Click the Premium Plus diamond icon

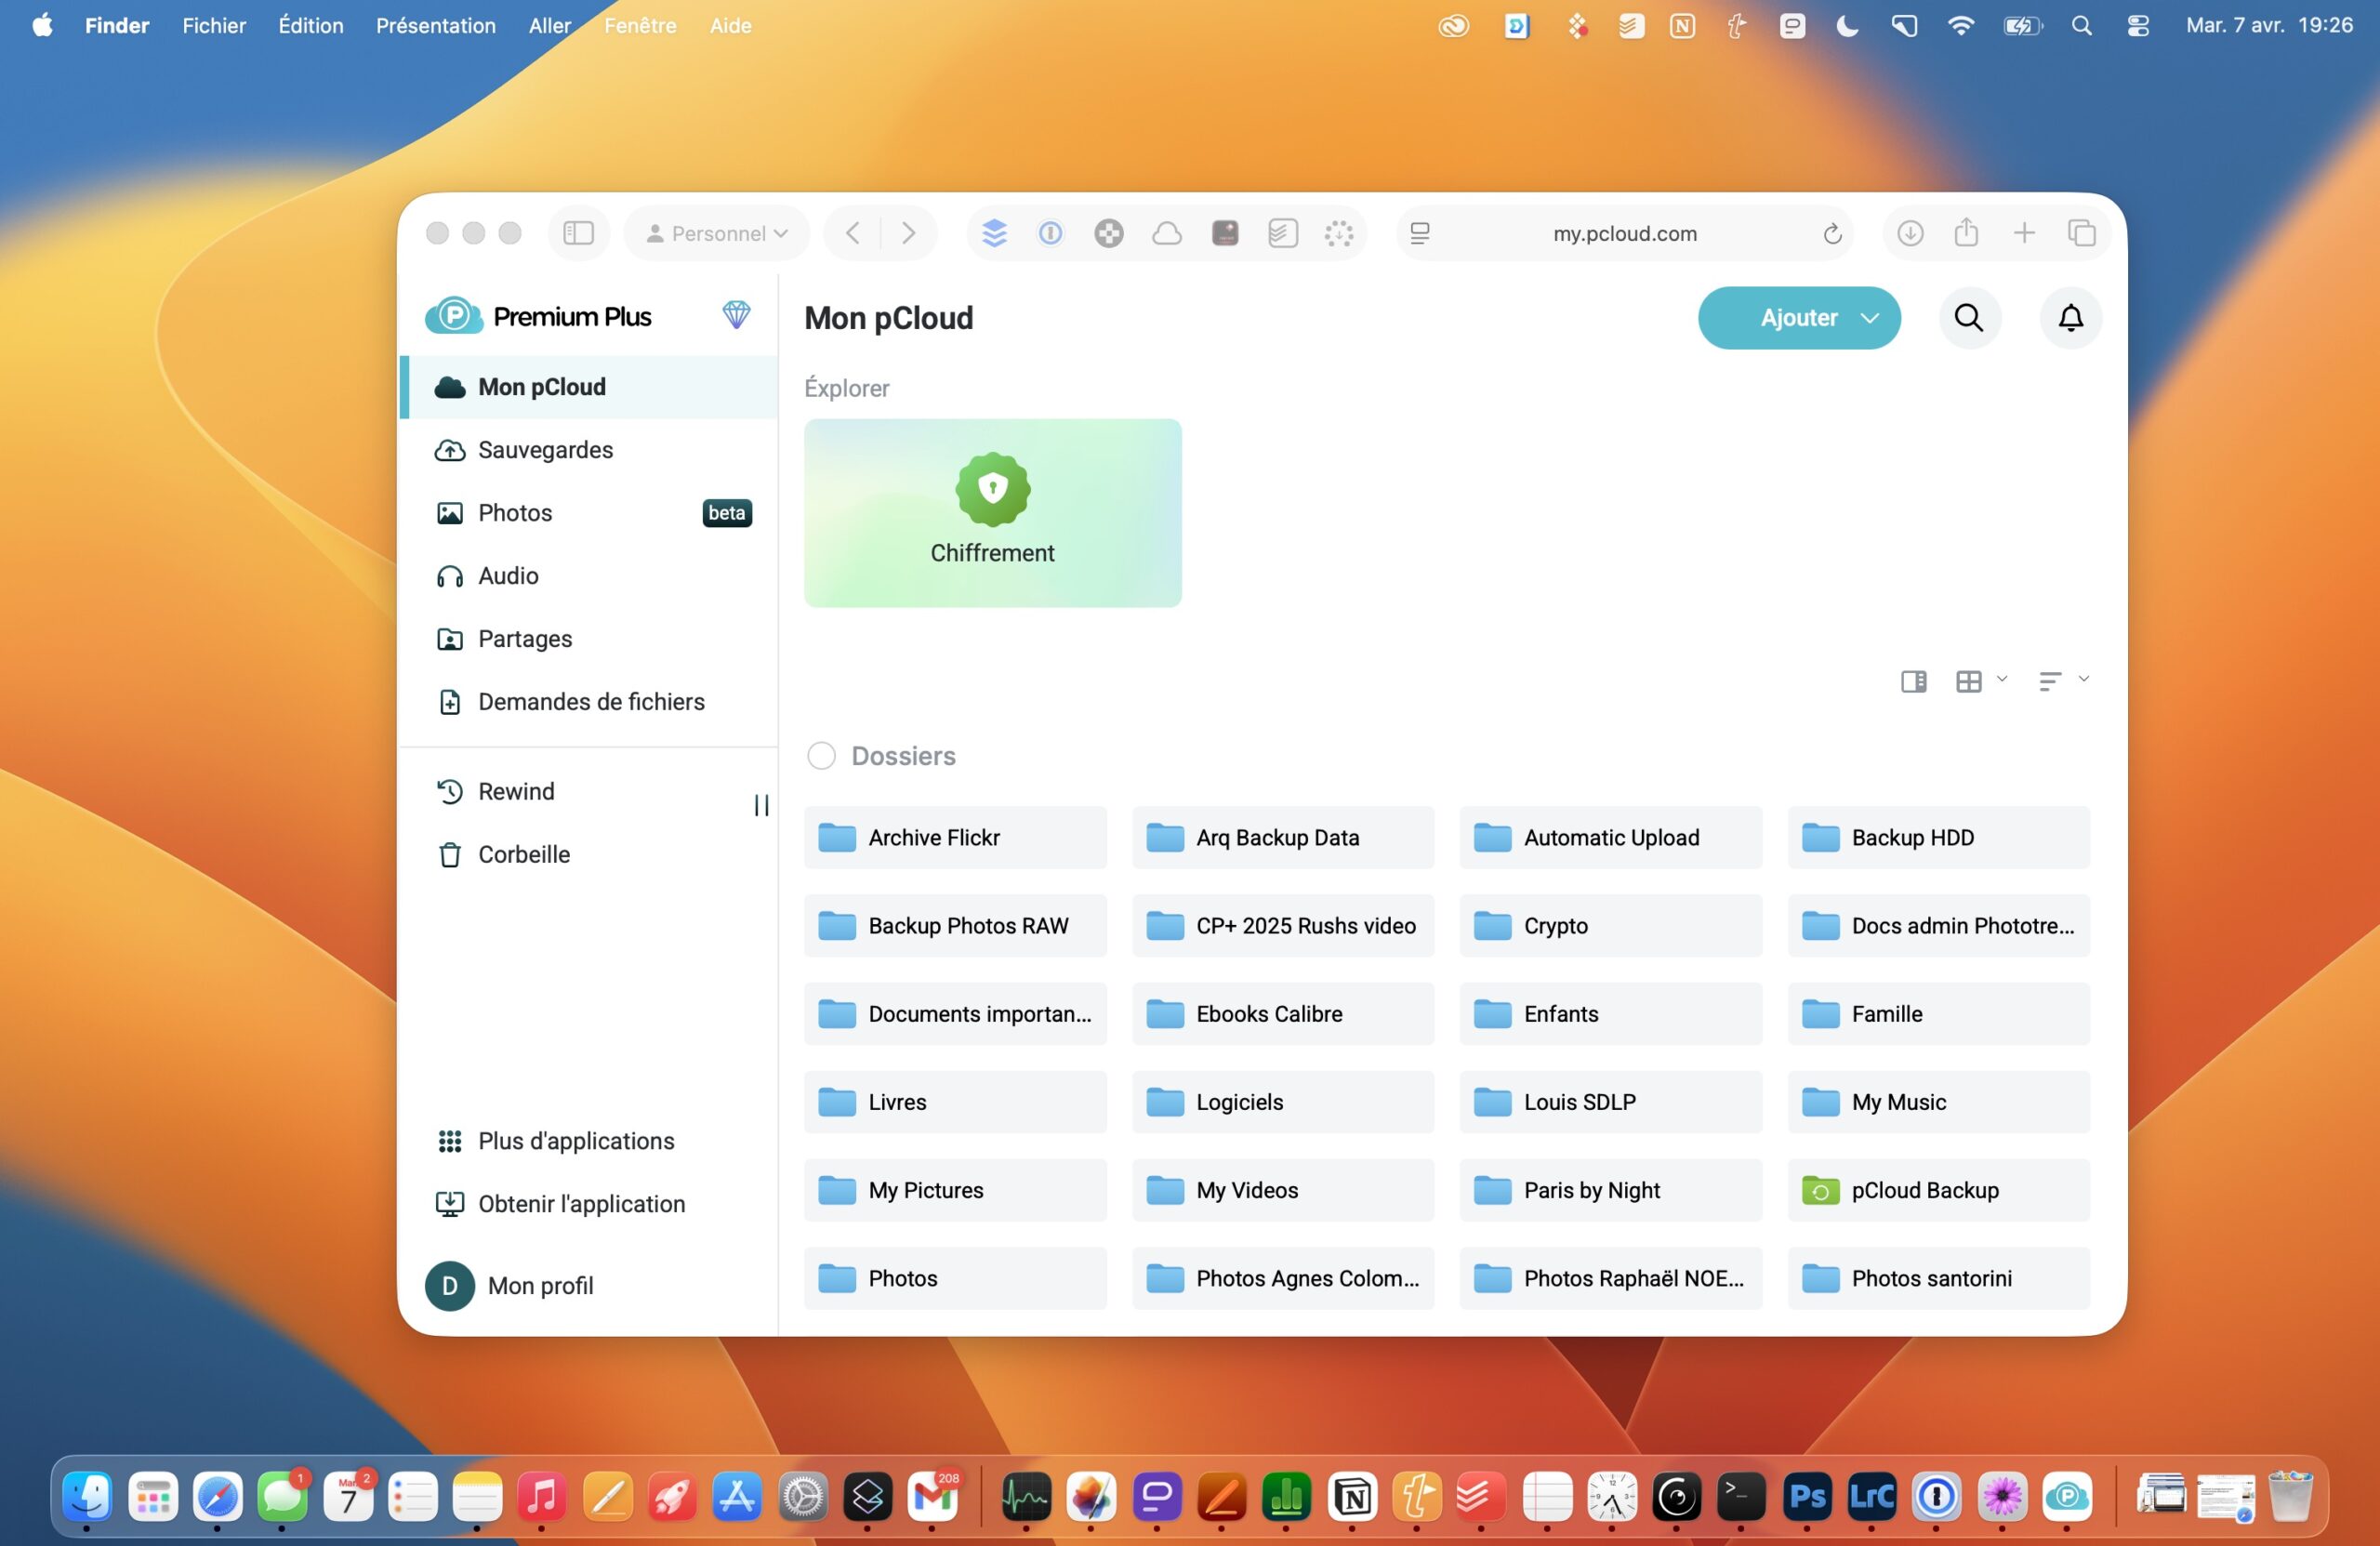click(736, 315)
